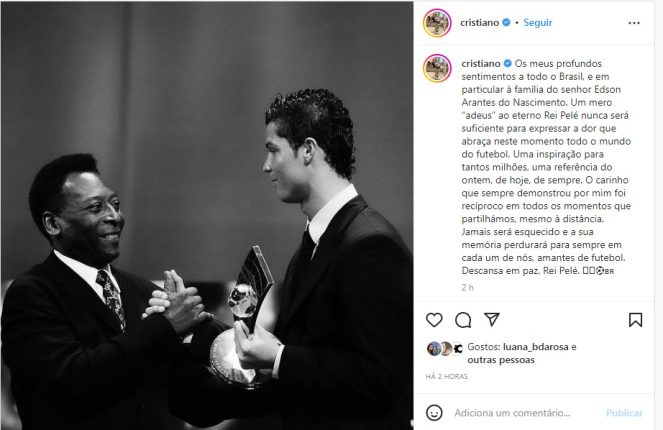
Task: Open cristiano's profile picture in header
Action: [437, 23]
